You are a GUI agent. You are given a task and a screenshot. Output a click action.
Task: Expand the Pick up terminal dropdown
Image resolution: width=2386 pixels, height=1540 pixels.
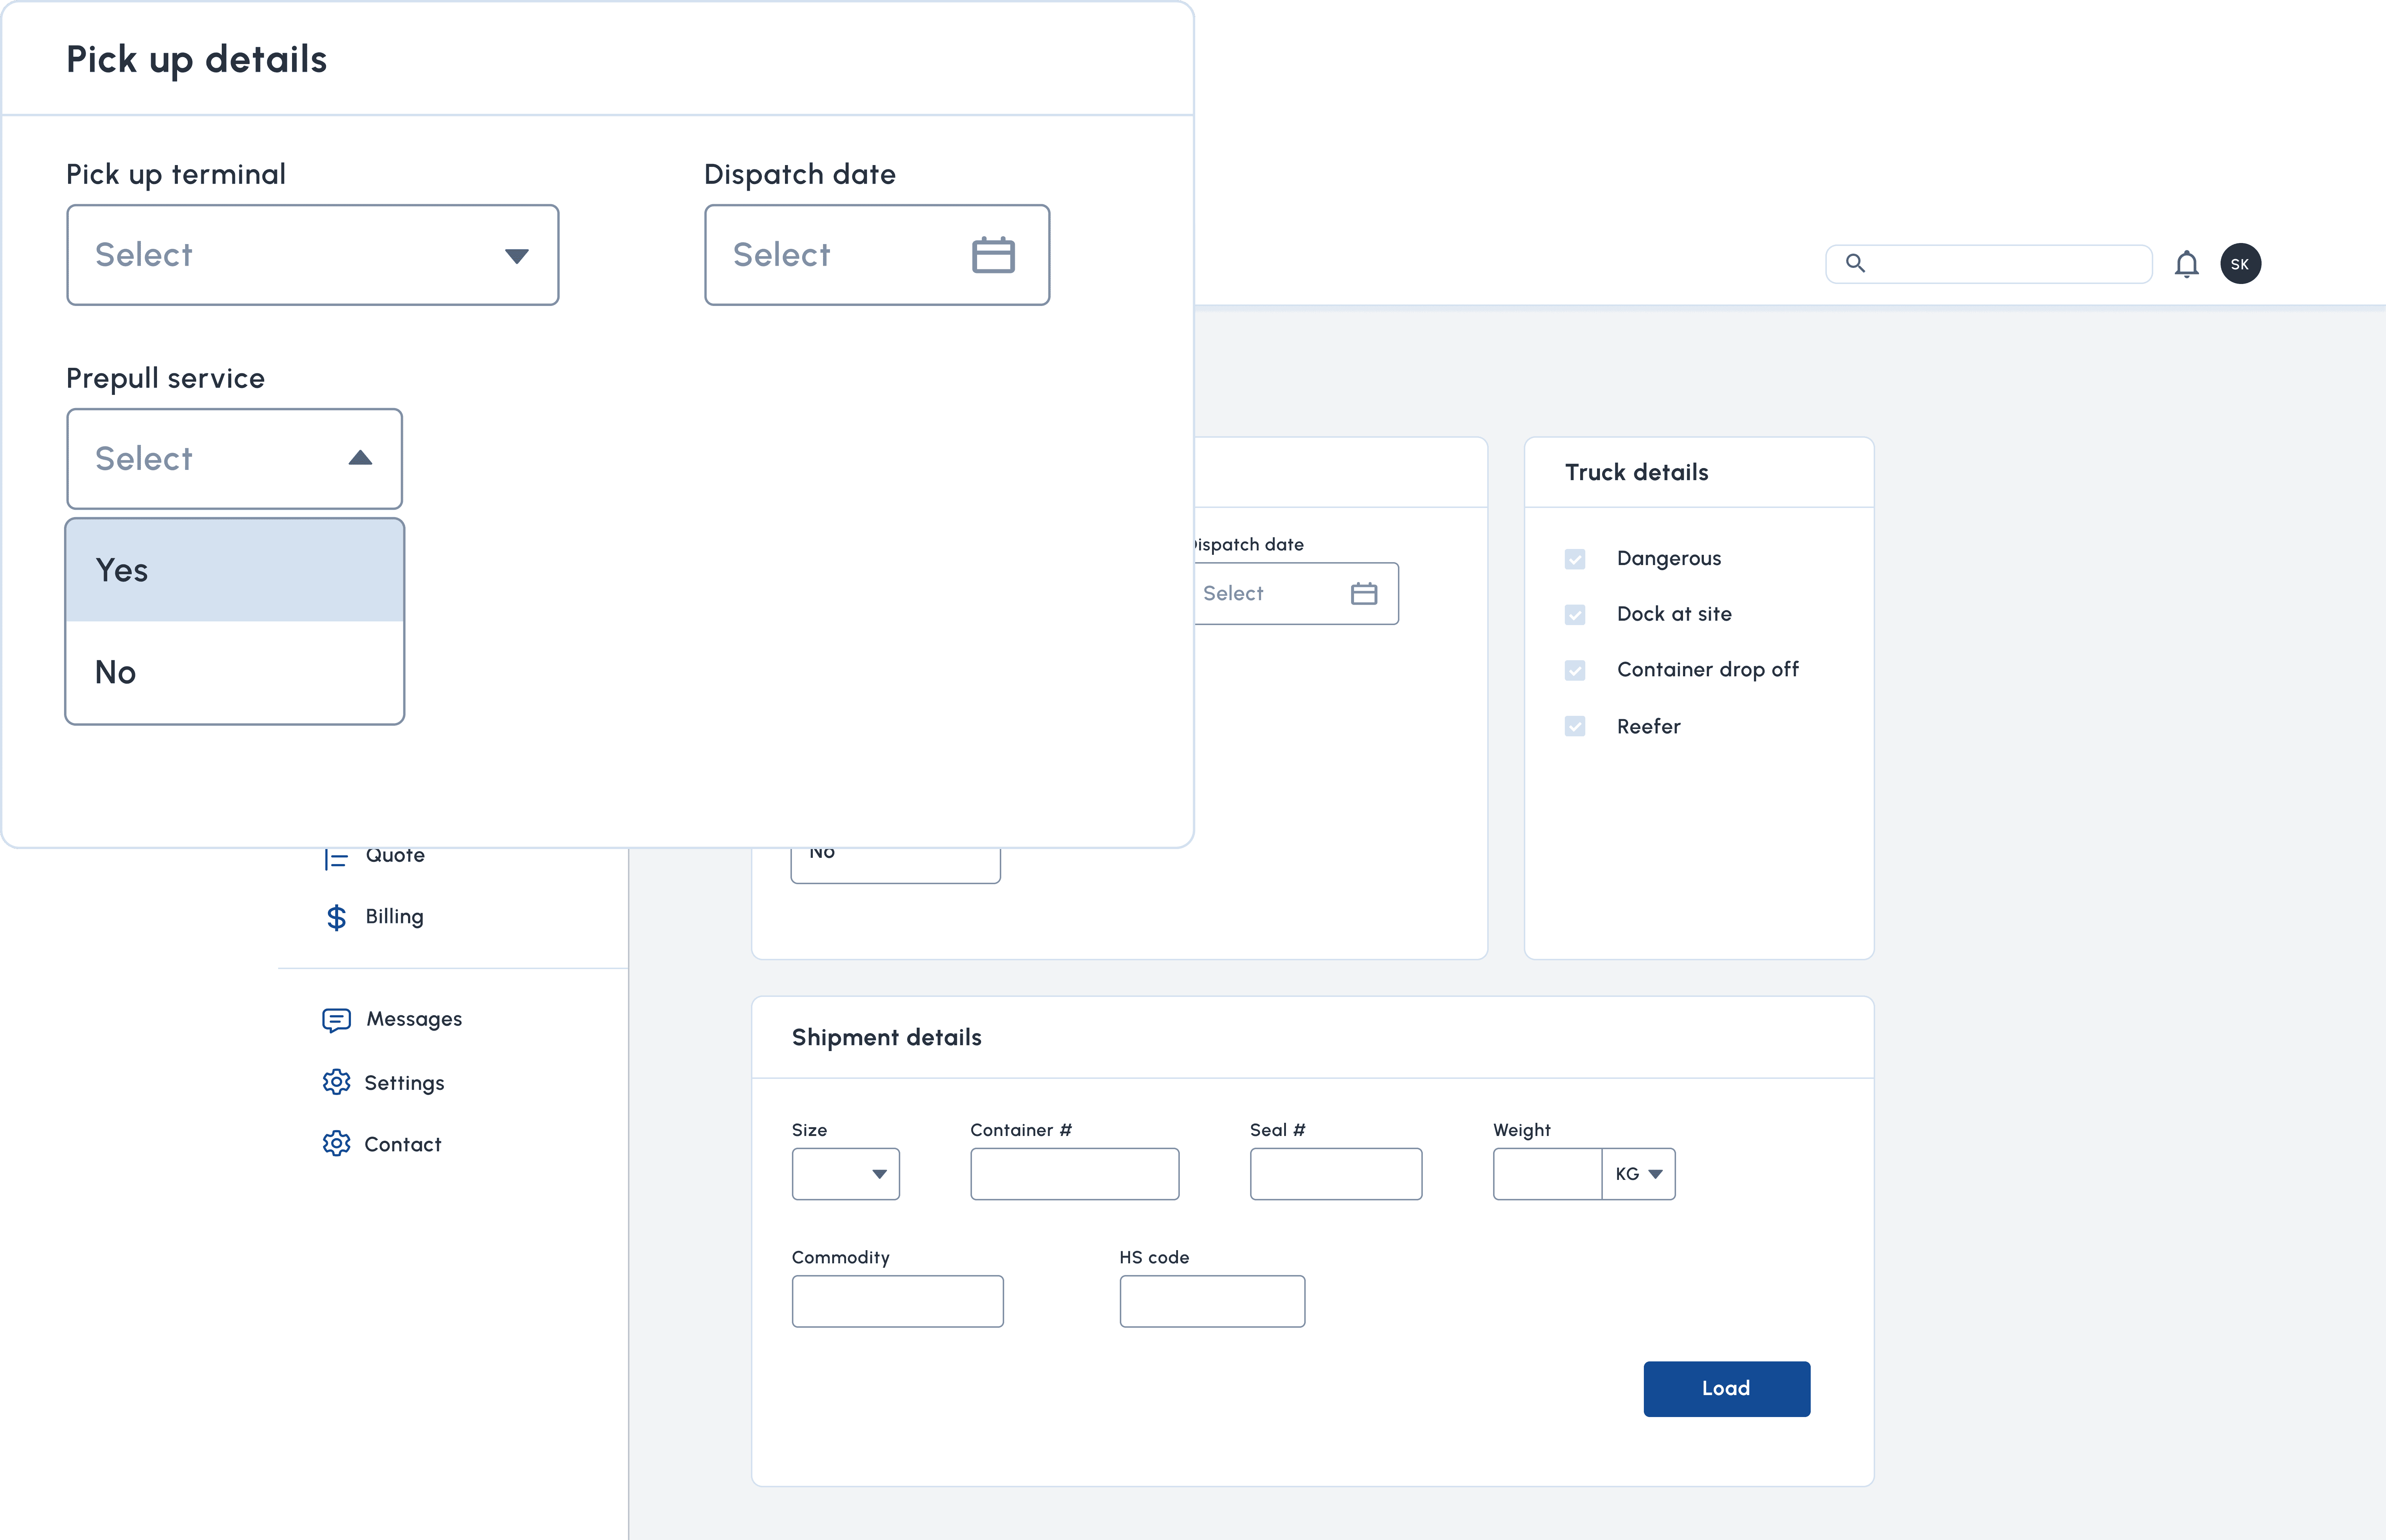point(312,255)
